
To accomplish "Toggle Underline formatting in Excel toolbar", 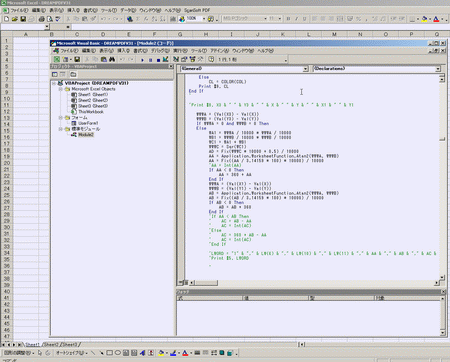I will pos(304,19).
